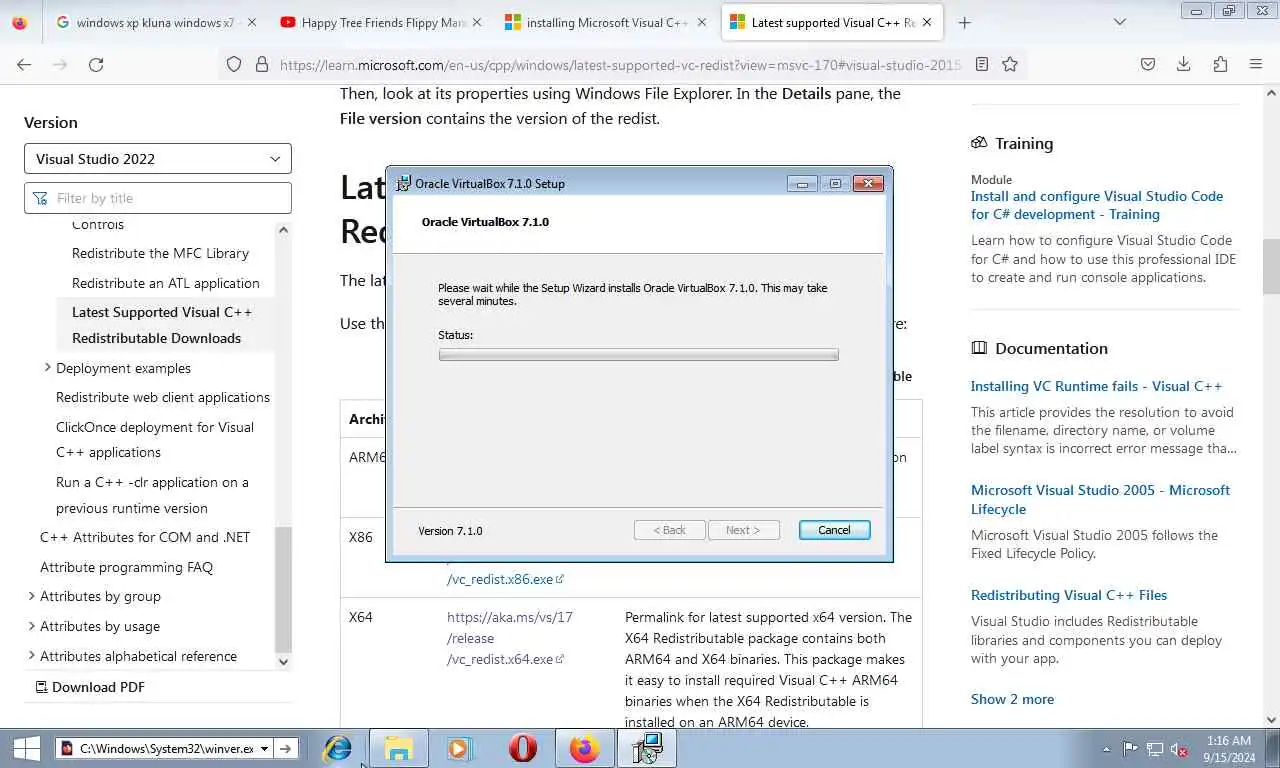This screenshot has width=1280, height=768.
Task: Select Redistribute an ATL application
Action: (x=166, y=283)
